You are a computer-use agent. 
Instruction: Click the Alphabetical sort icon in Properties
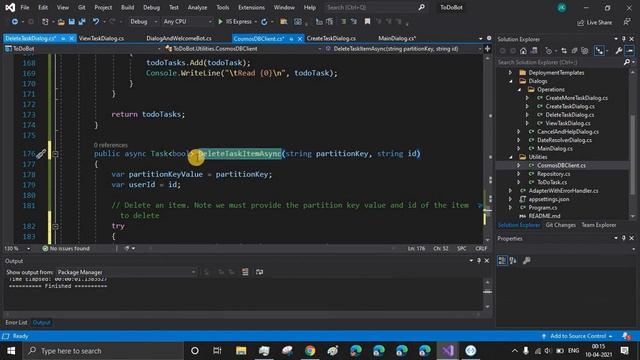(513, 260)
